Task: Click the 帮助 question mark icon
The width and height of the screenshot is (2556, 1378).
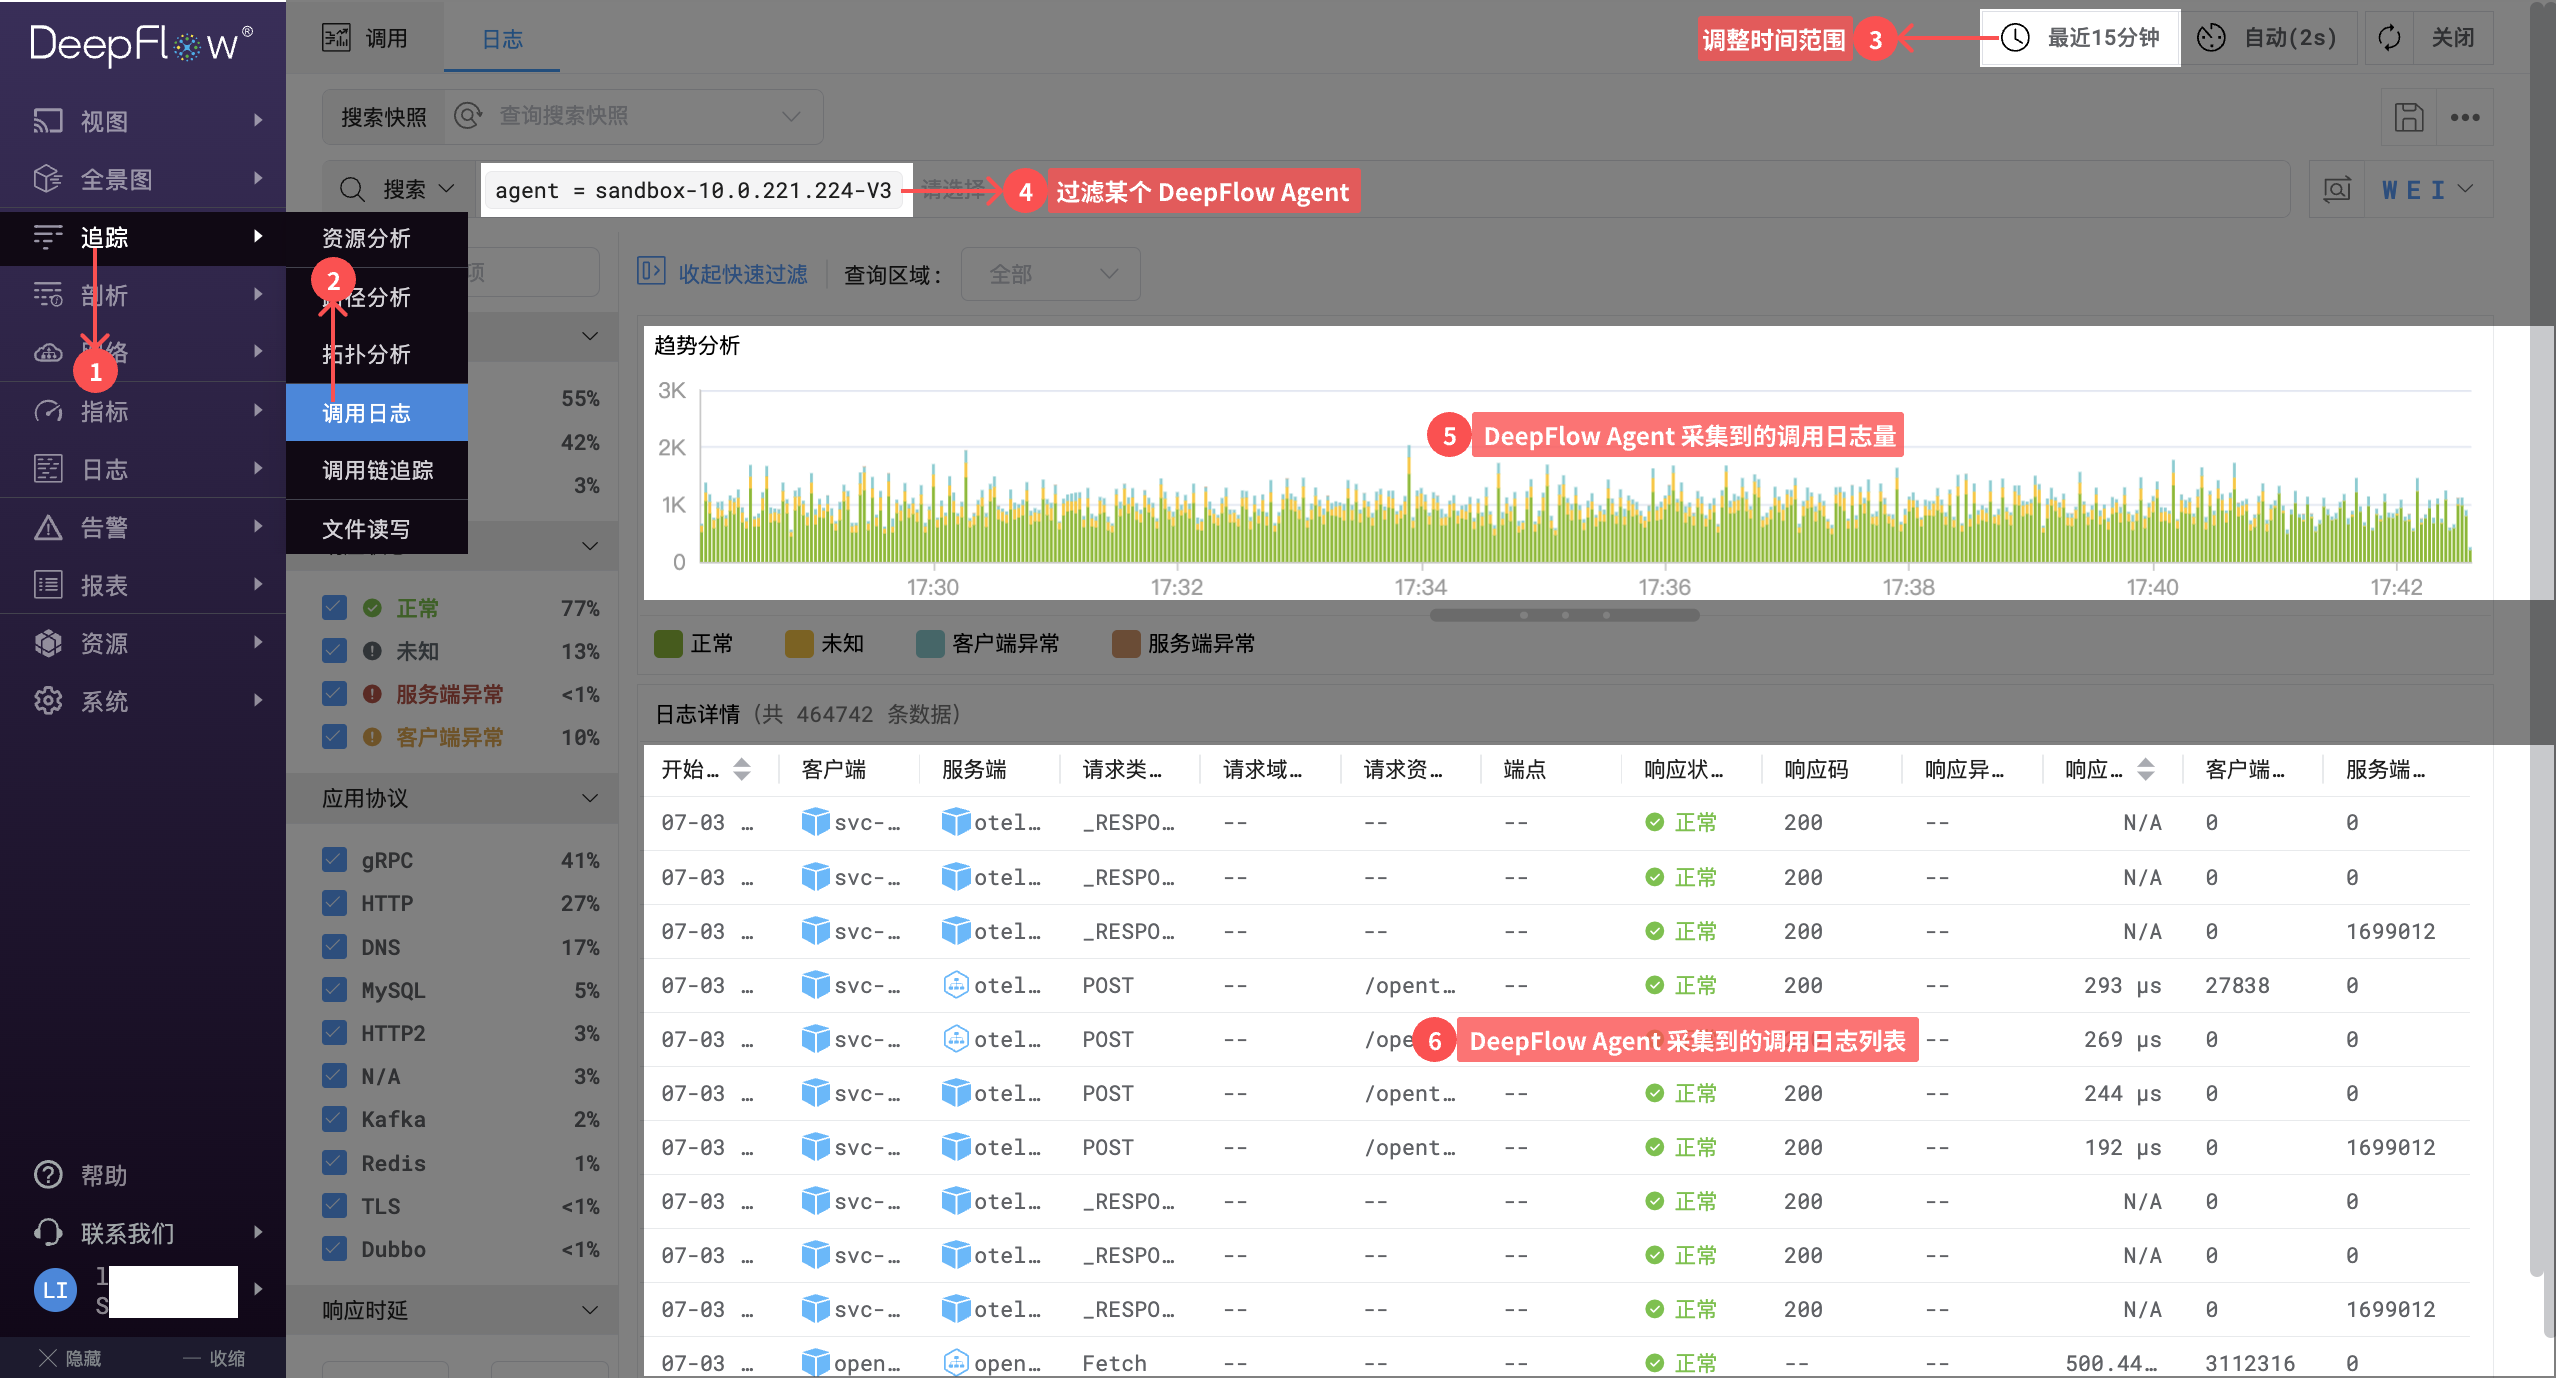Action: (48, 1174)
